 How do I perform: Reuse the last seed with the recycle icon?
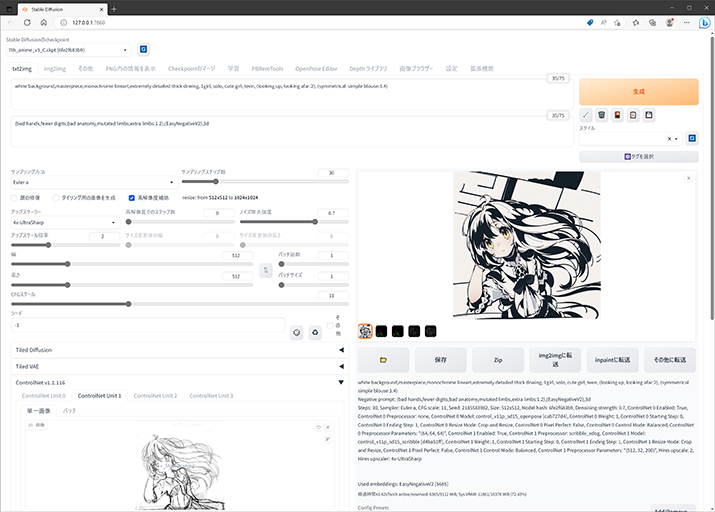click(315, 332)
